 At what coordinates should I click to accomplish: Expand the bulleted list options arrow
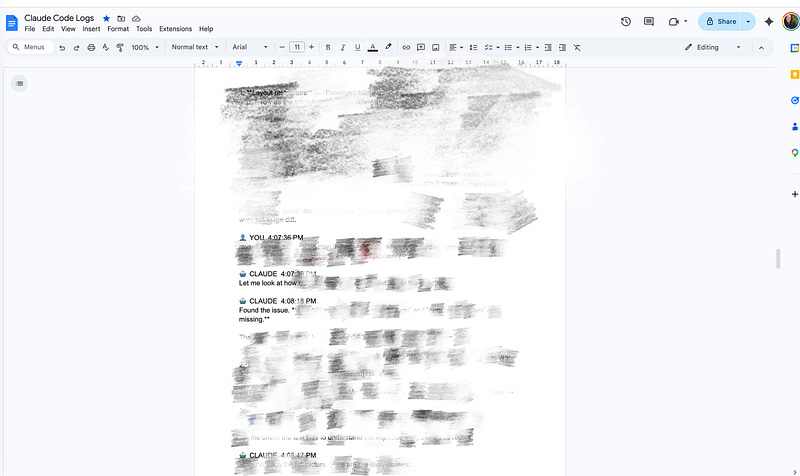[x=518, y=47]
